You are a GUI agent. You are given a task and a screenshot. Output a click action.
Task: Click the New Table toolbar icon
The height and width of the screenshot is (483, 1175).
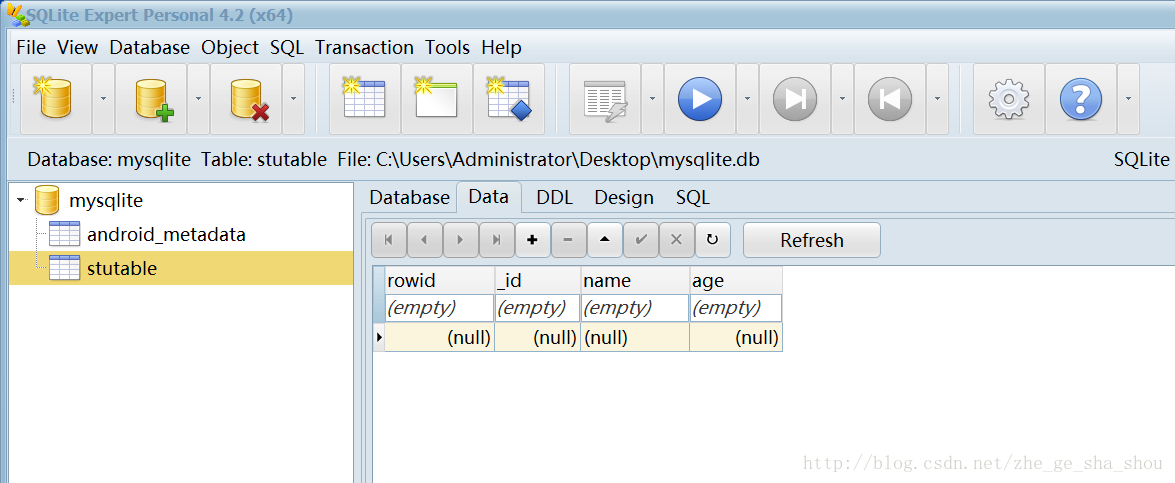[x=364, y=99]
